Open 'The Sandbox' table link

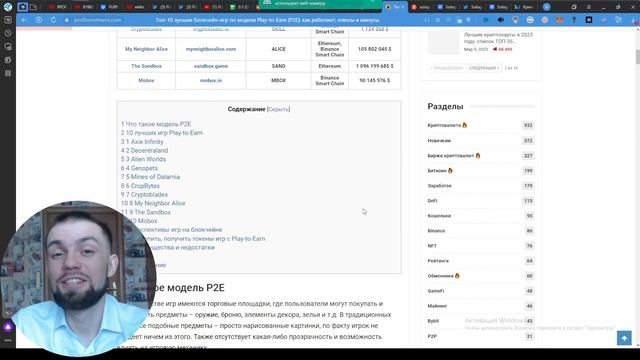click(146, 66)
